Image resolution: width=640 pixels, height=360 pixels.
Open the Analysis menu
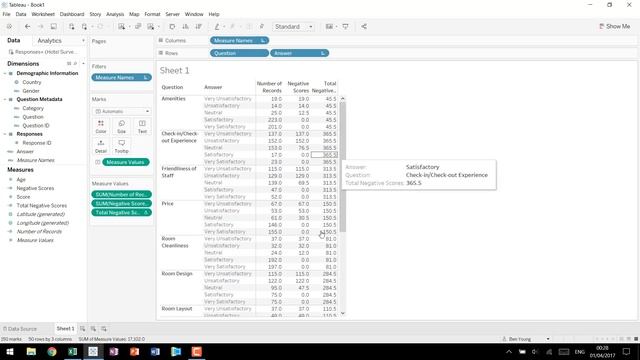click(x=115, y=14)
